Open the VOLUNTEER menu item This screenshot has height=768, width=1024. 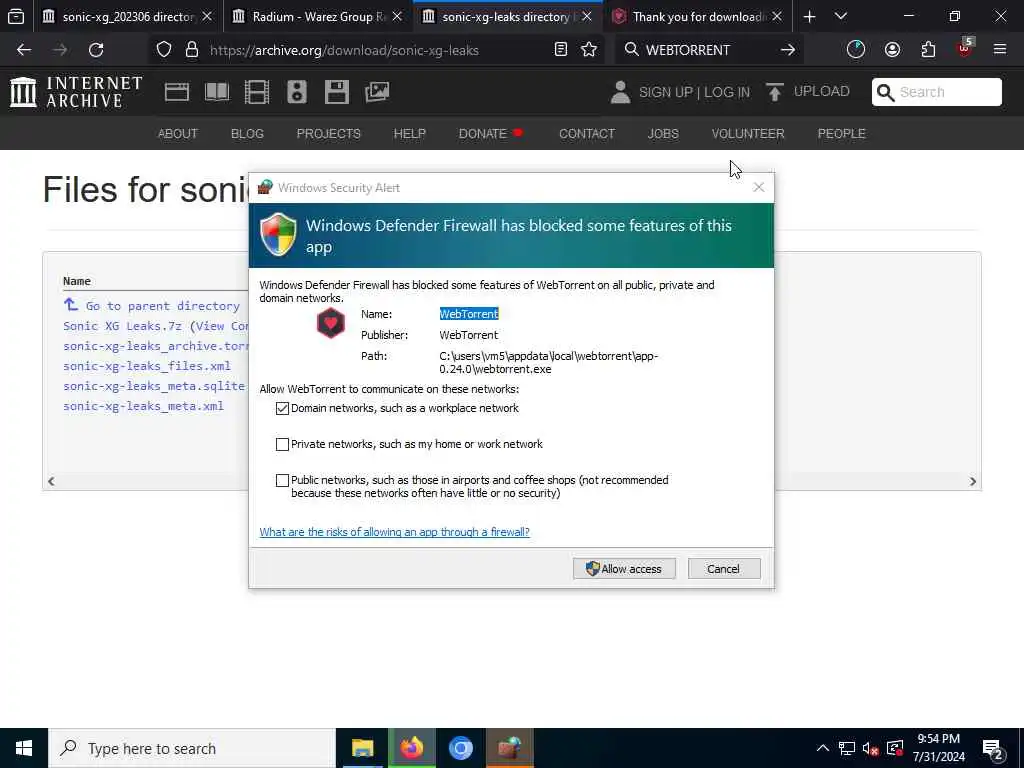tap(748, 133)
